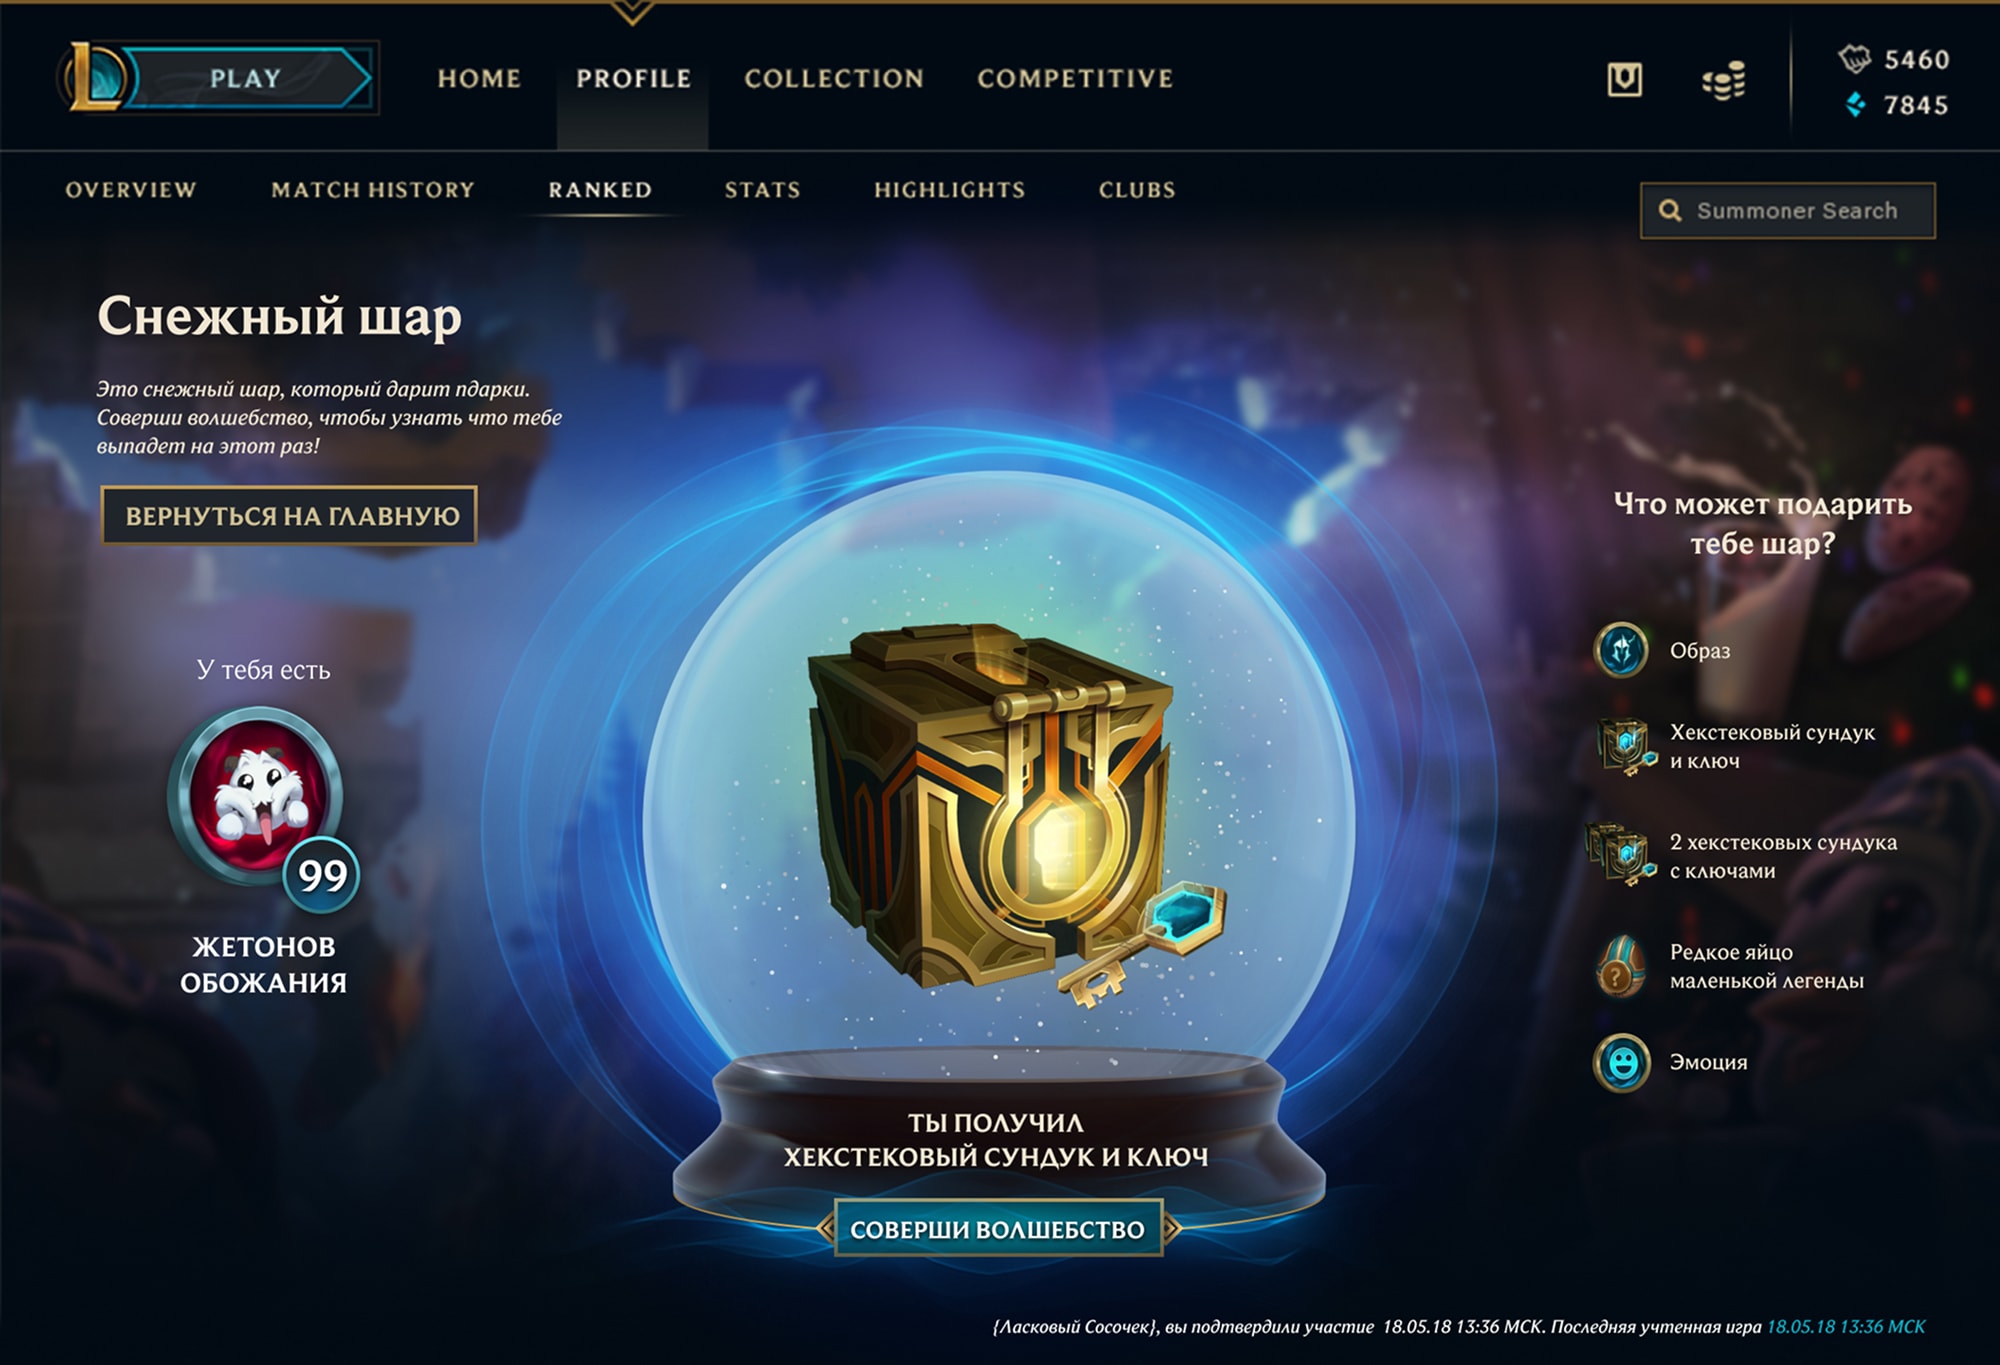Viewport: 2000px width, 1365px height.
Task: Open the store coins icon
Action: tap(1724, 80)
